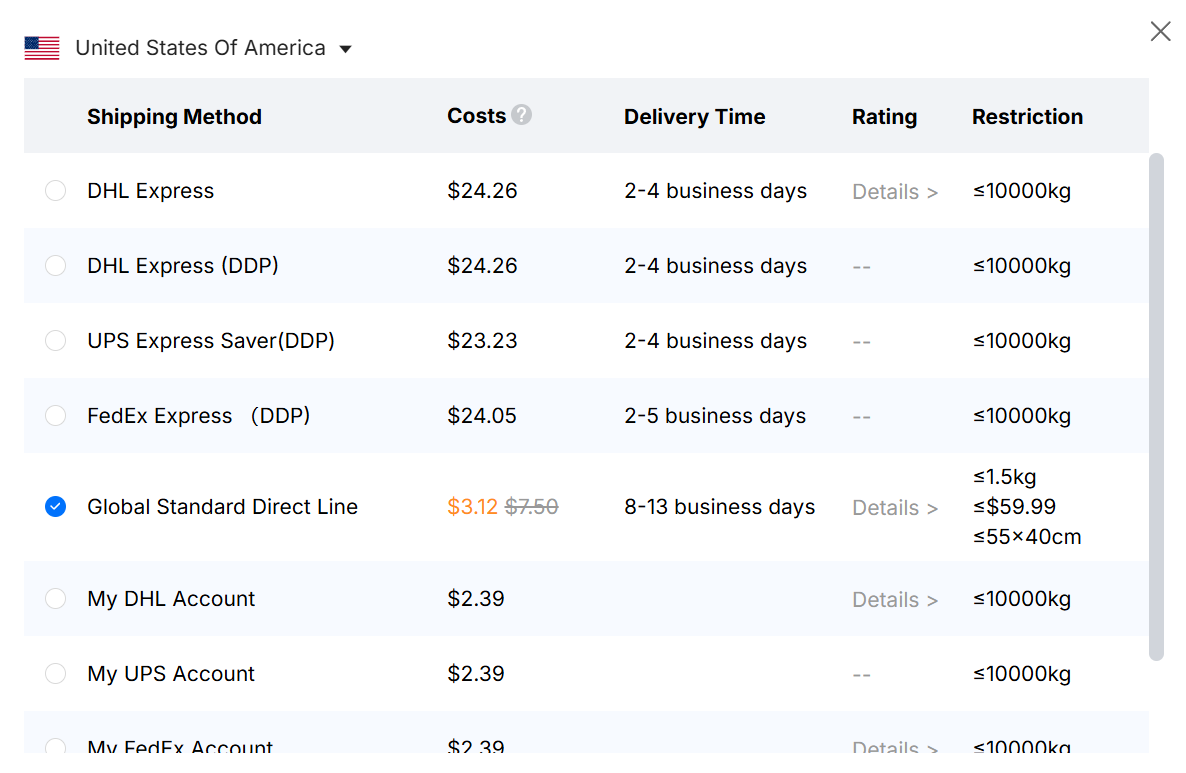Close the shipping method dialog

point(1160,32)
